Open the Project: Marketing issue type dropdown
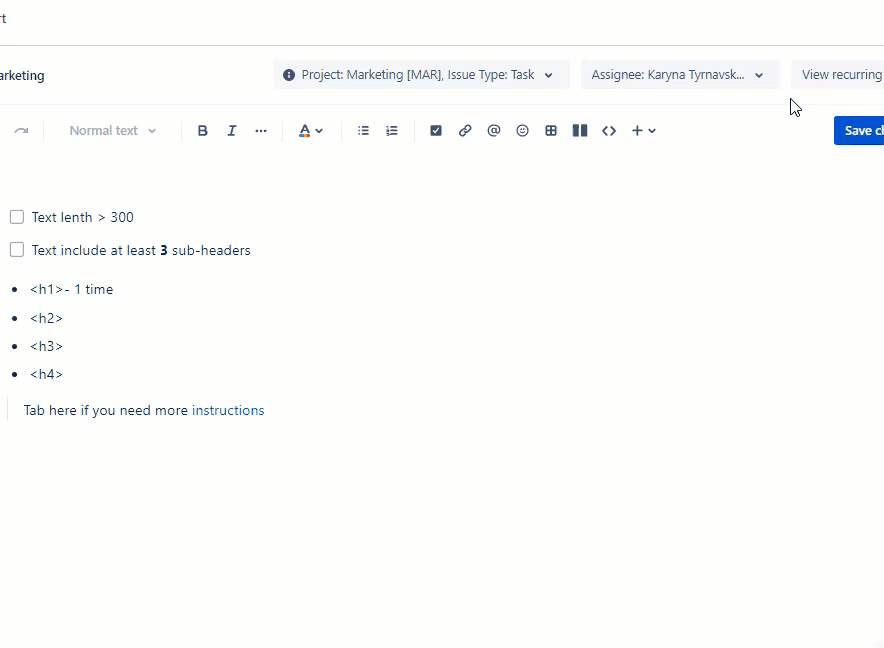This screenshot has height=648, width=884. [x=420, y=74]
